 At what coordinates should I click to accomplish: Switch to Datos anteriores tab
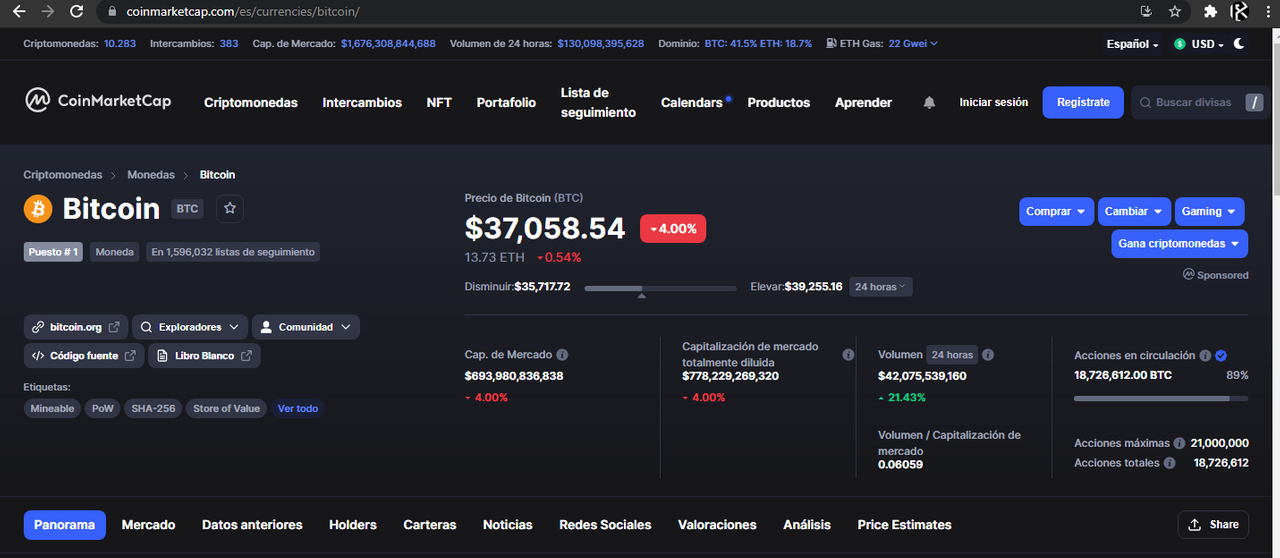click(252, 525)
